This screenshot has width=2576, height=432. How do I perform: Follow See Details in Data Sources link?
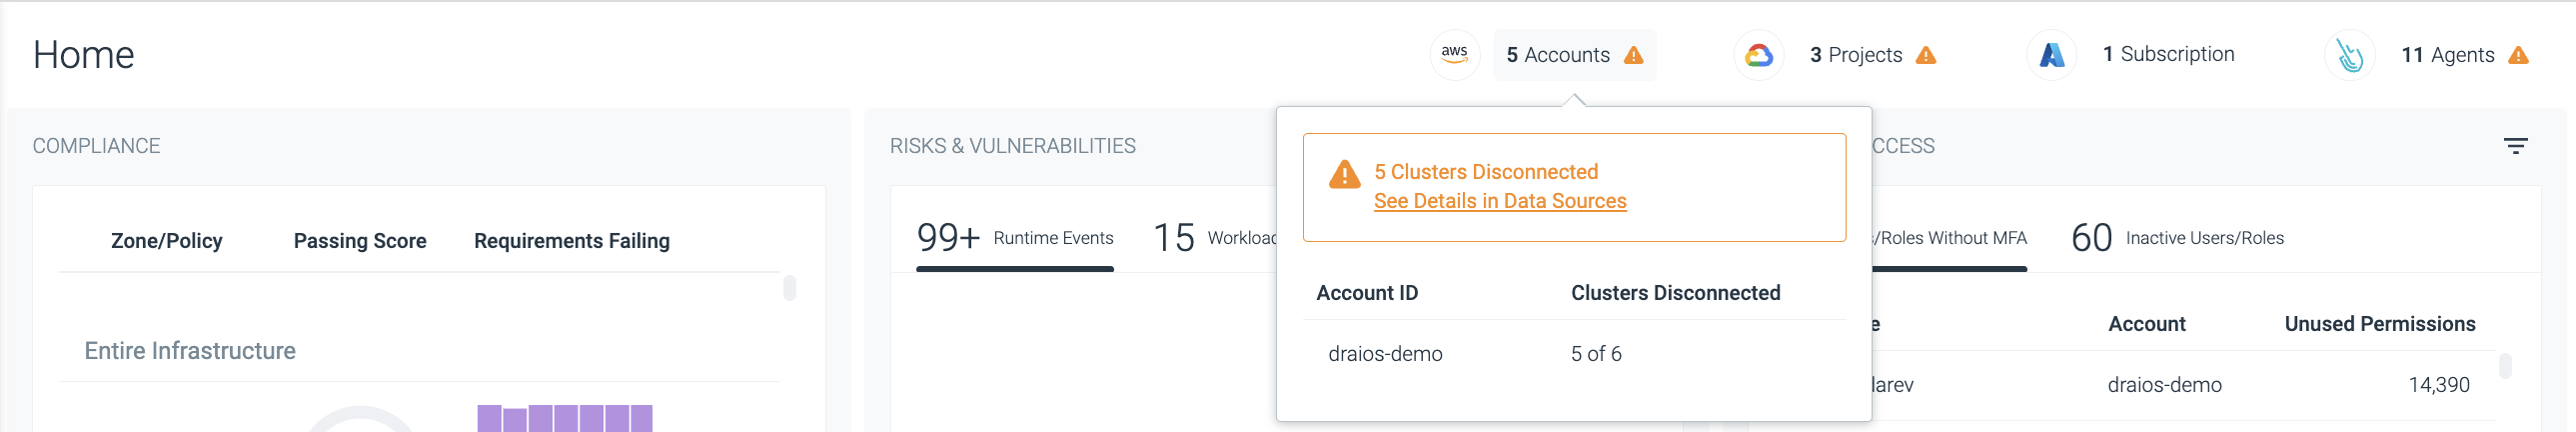pyautogui.click(x=1500, y=201)
